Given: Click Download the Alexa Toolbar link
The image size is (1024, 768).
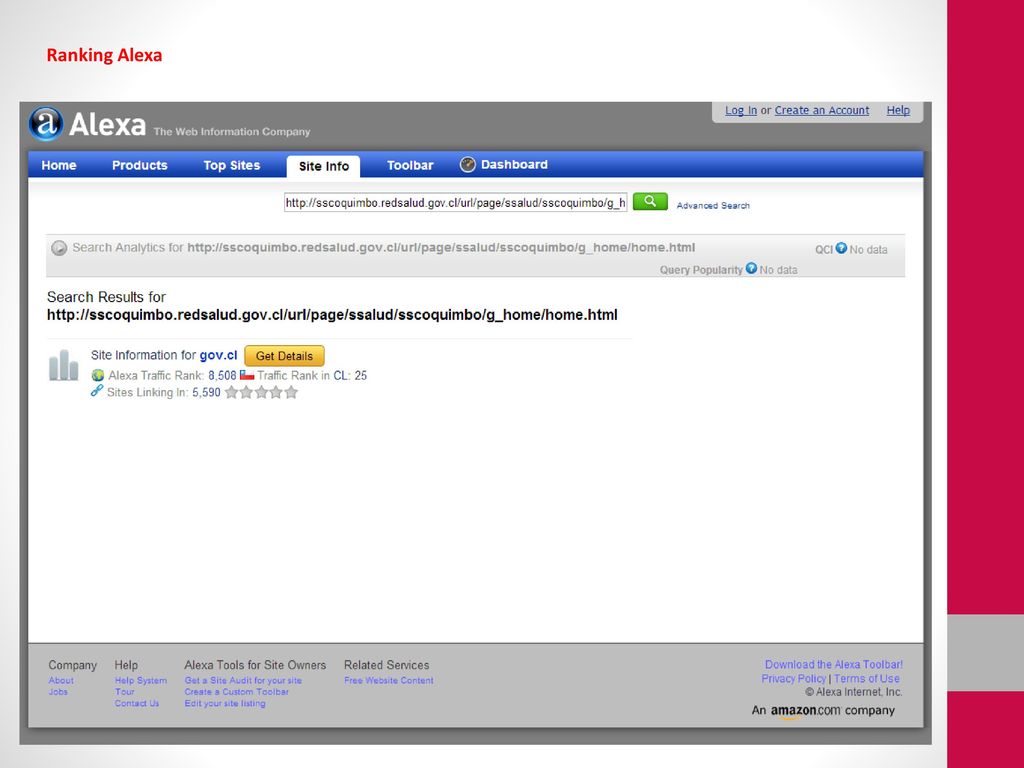Looking at the screenshot, I should pos(834,664).
